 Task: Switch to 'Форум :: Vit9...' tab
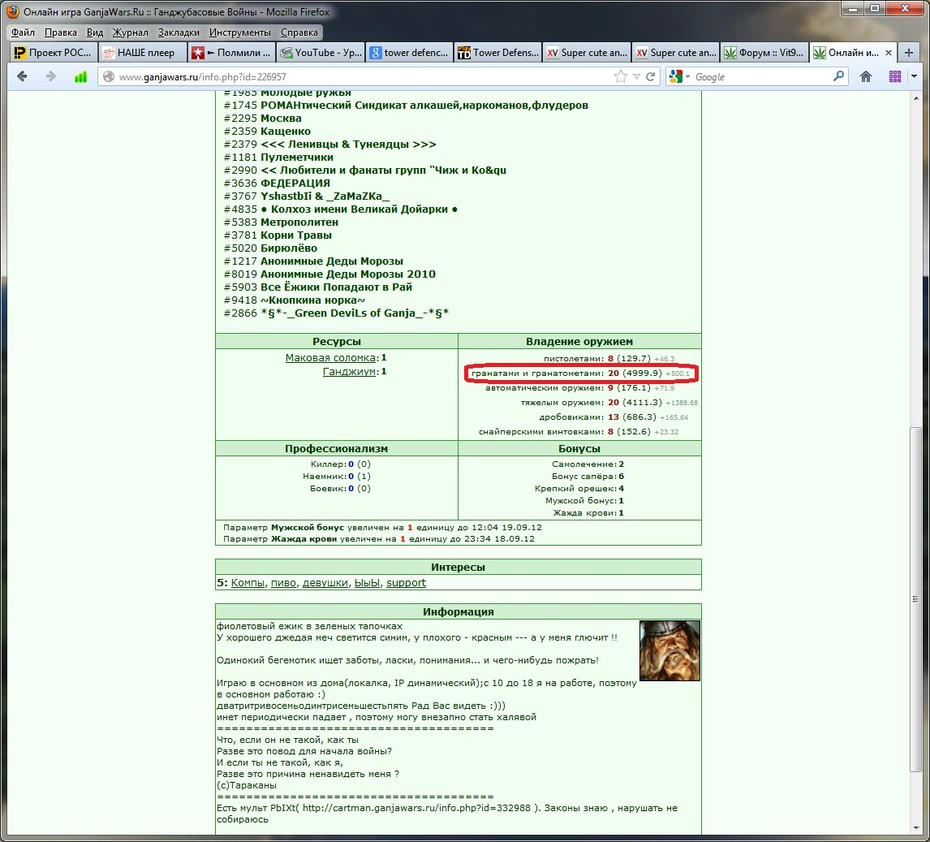coord(765,53)
